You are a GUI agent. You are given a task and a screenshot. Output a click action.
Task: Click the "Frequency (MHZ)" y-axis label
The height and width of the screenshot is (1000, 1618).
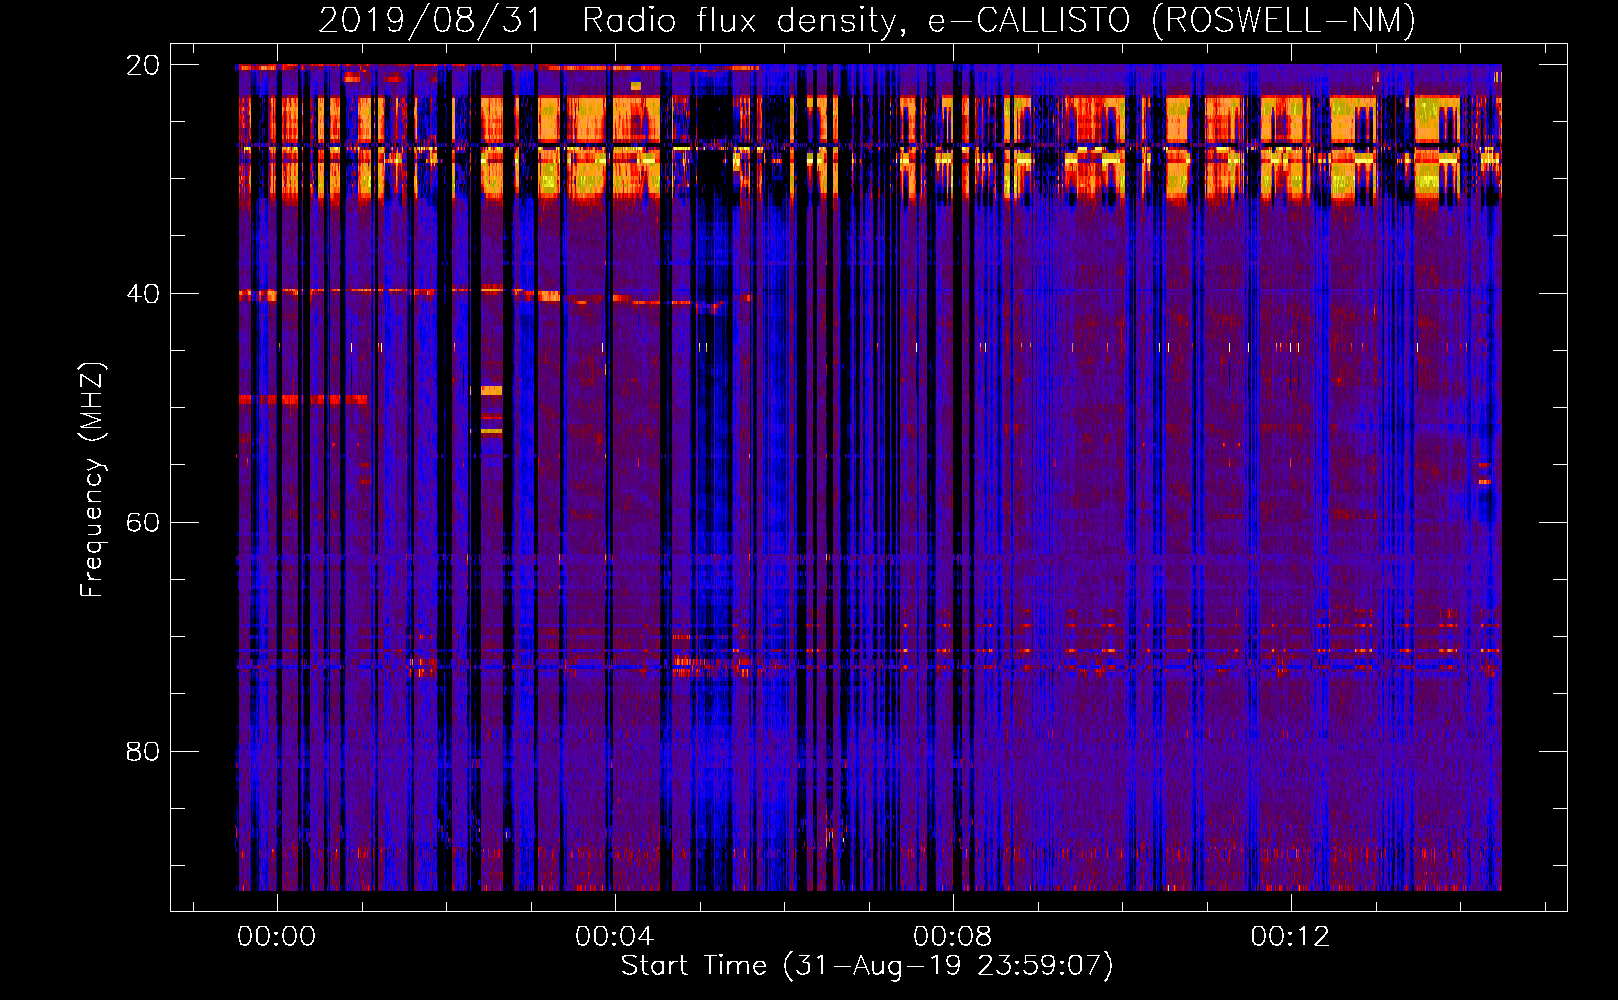point(92,479)
